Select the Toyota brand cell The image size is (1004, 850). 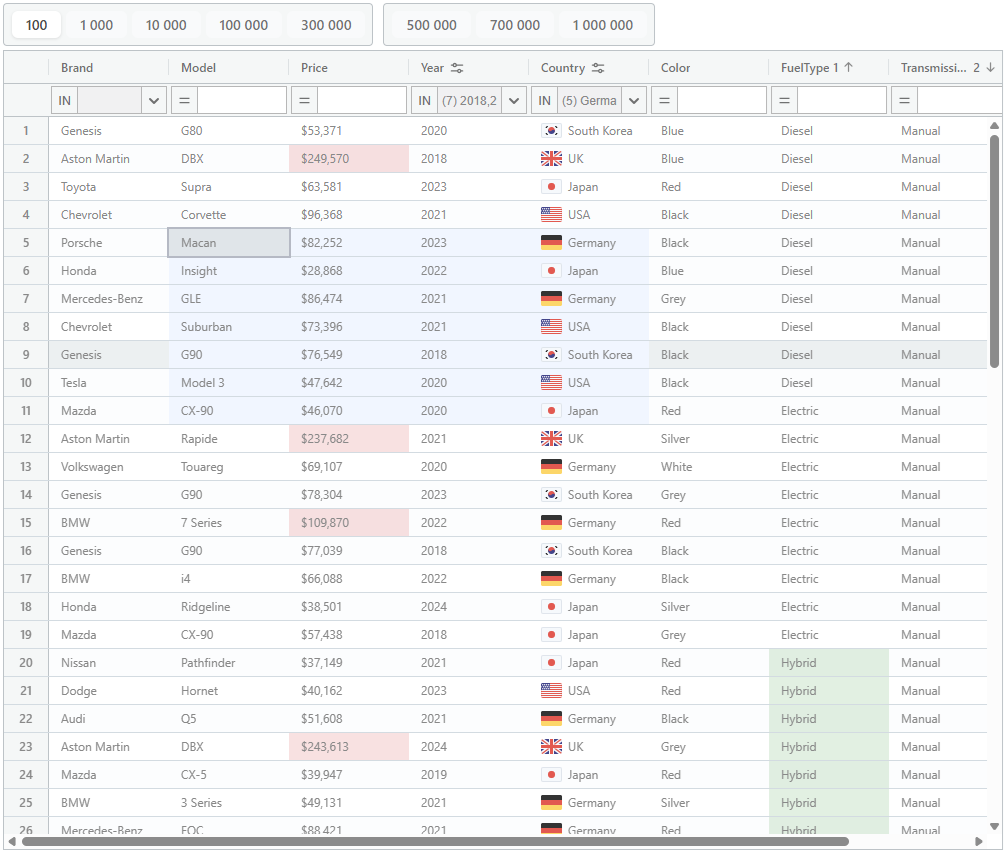pyautogui.click(x=109, y=187)
